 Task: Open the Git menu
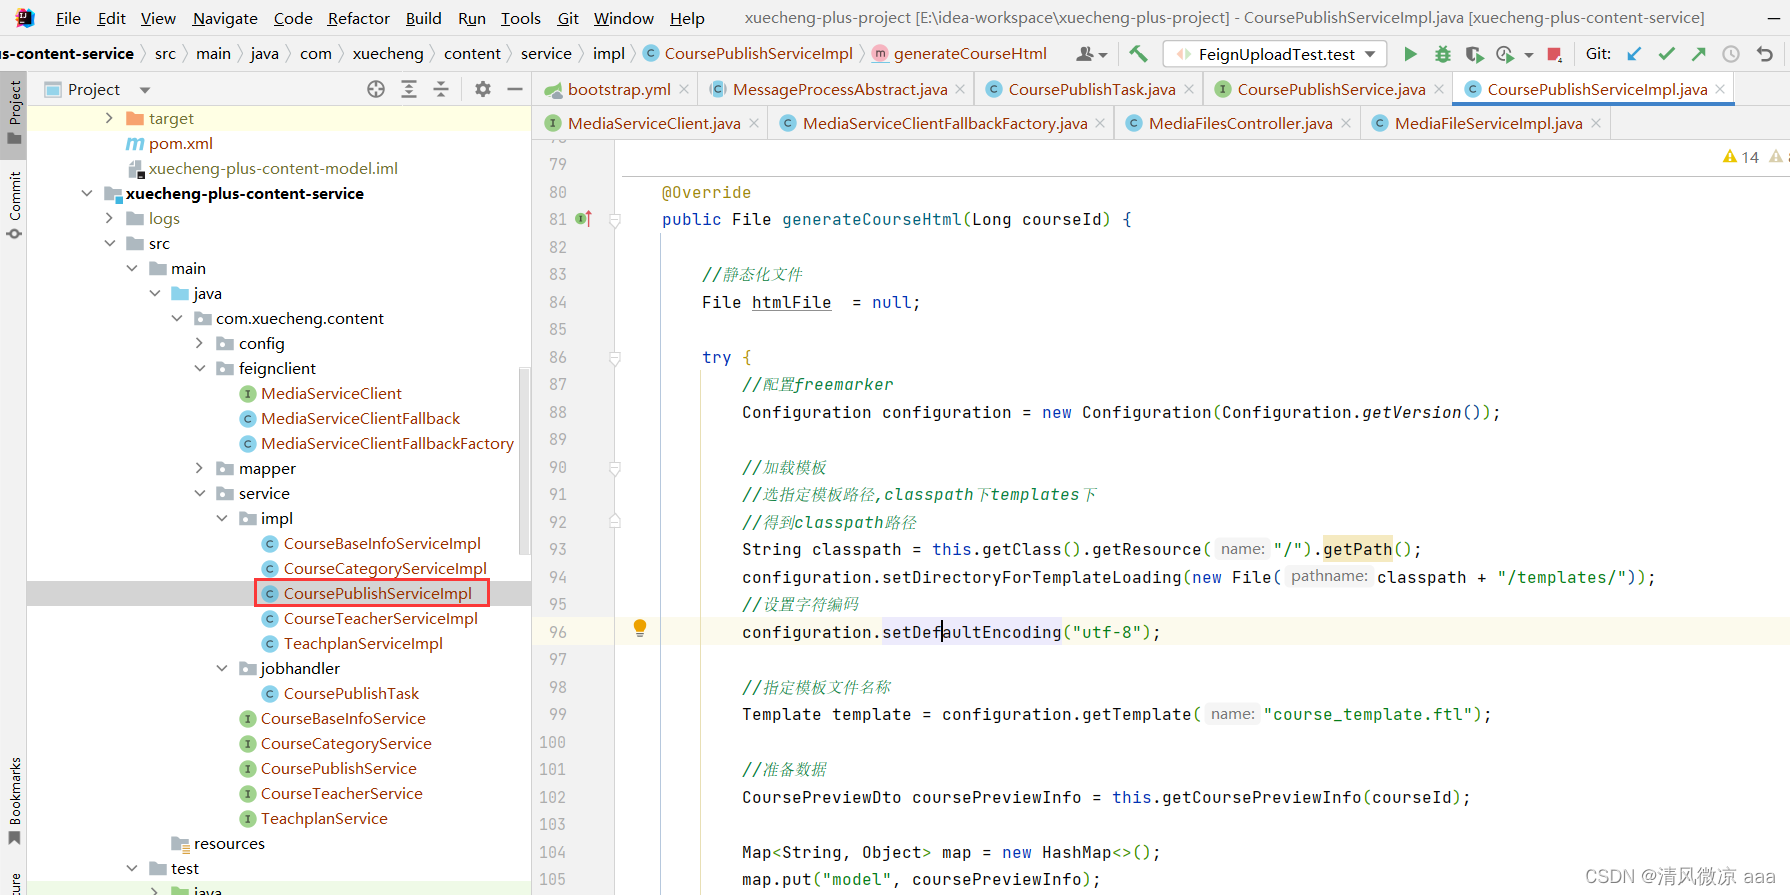(x=568, y=18)
